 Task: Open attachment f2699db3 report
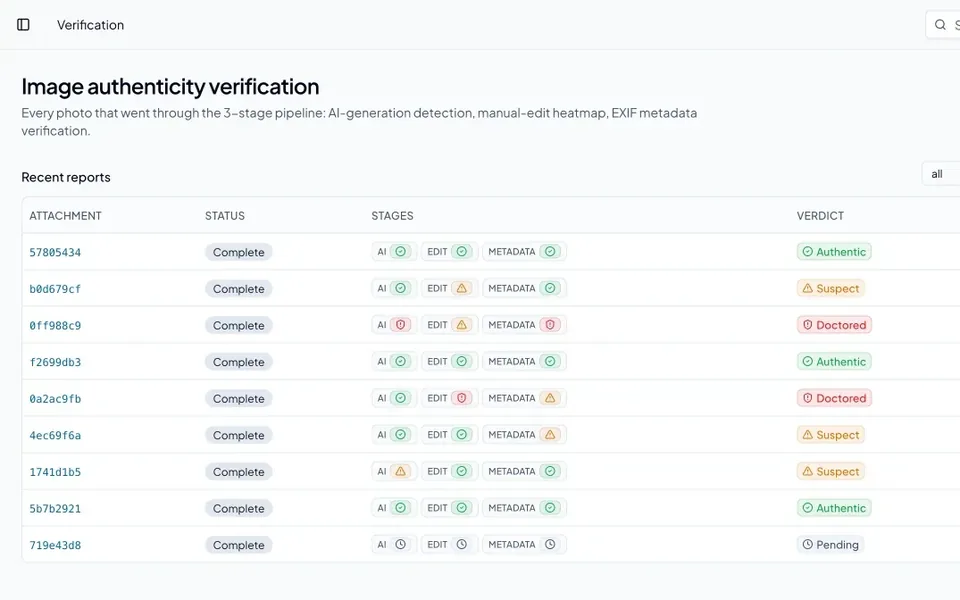(55, 362)
